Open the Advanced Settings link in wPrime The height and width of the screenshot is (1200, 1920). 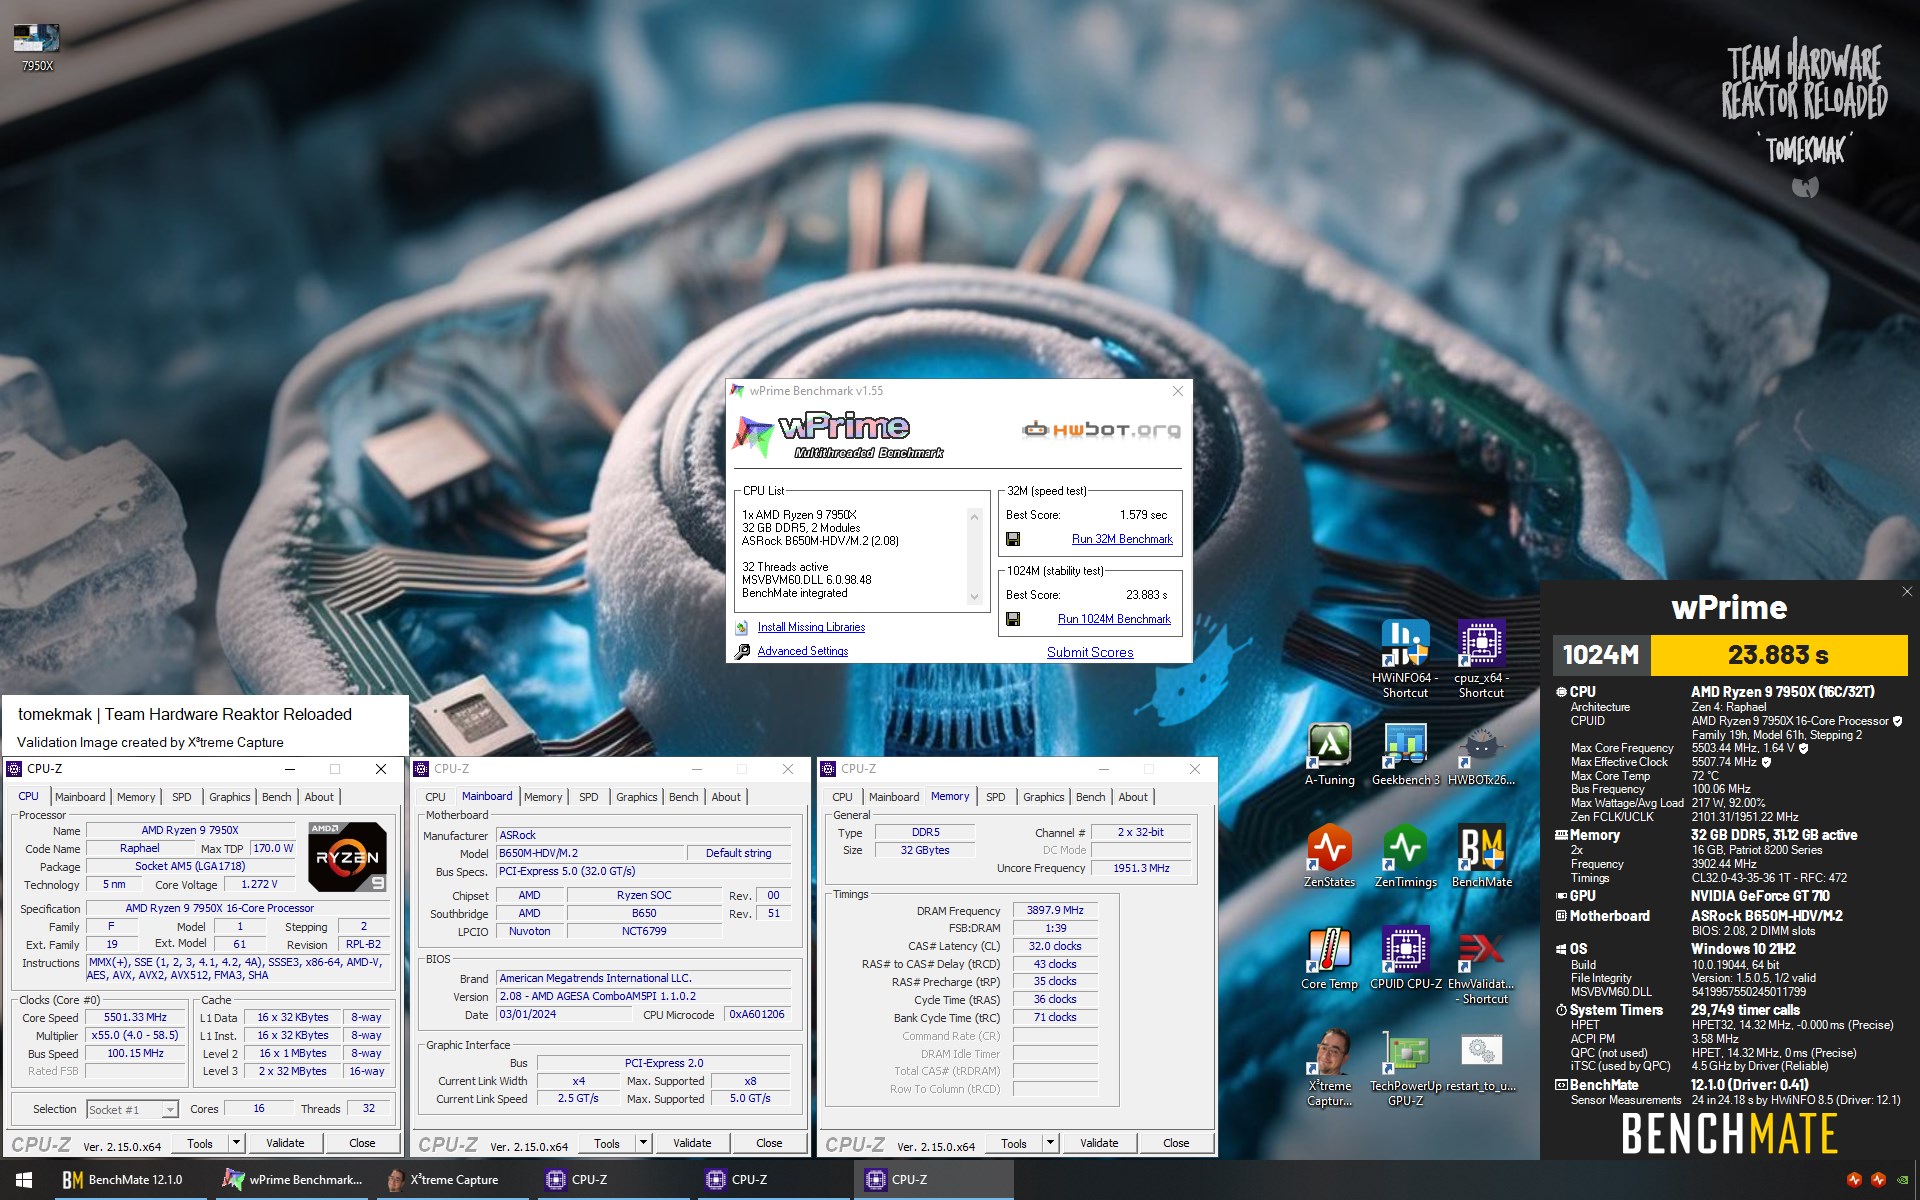(x=803, y=651)
